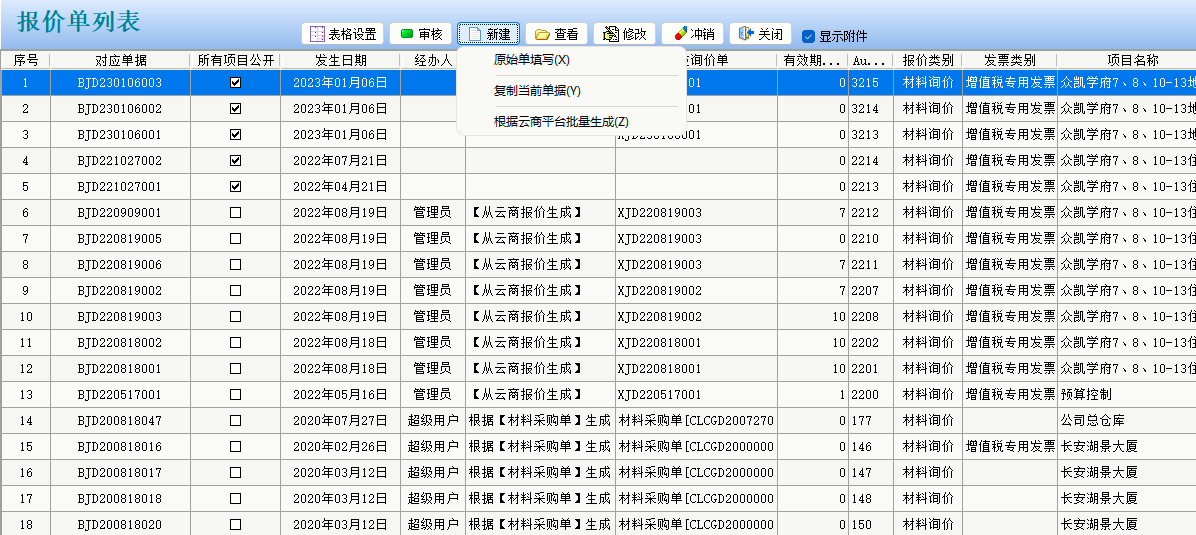
Task: Click the 表格设置 grid icon
Action: point(318,34)
